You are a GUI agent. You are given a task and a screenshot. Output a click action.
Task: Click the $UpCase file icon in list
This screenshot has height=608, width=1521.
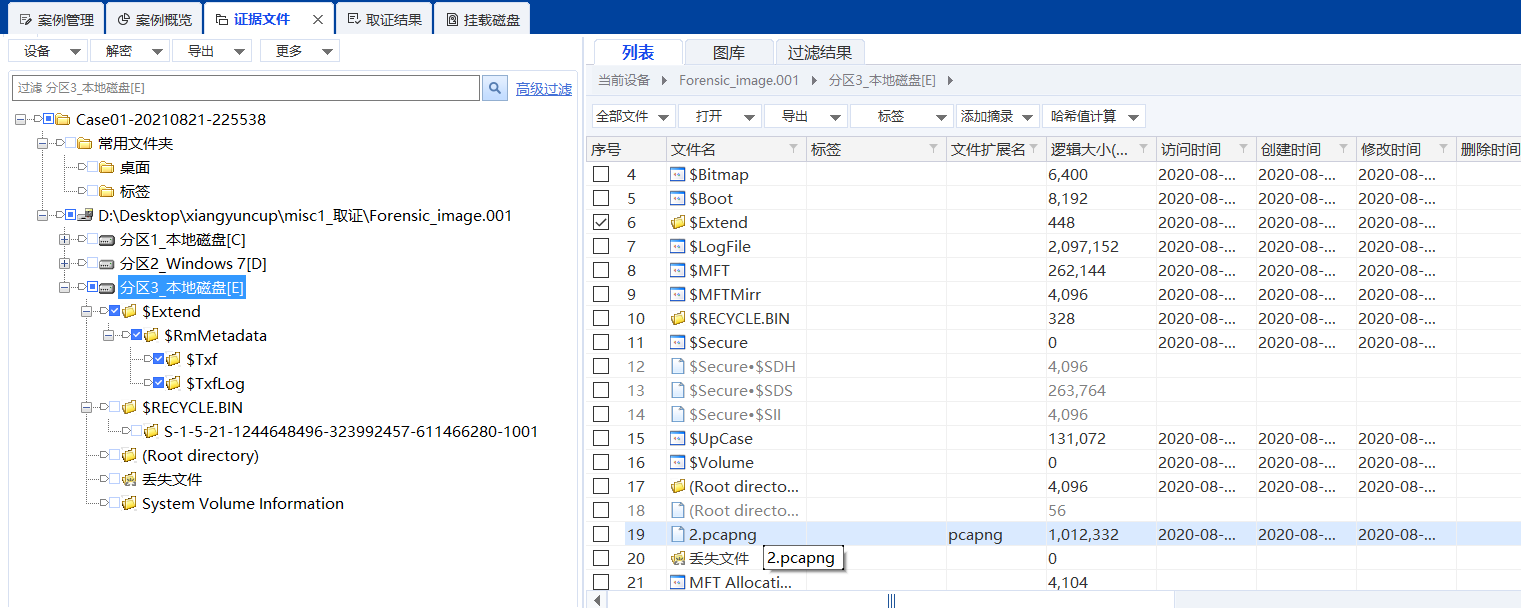click(x=678, y=438)
